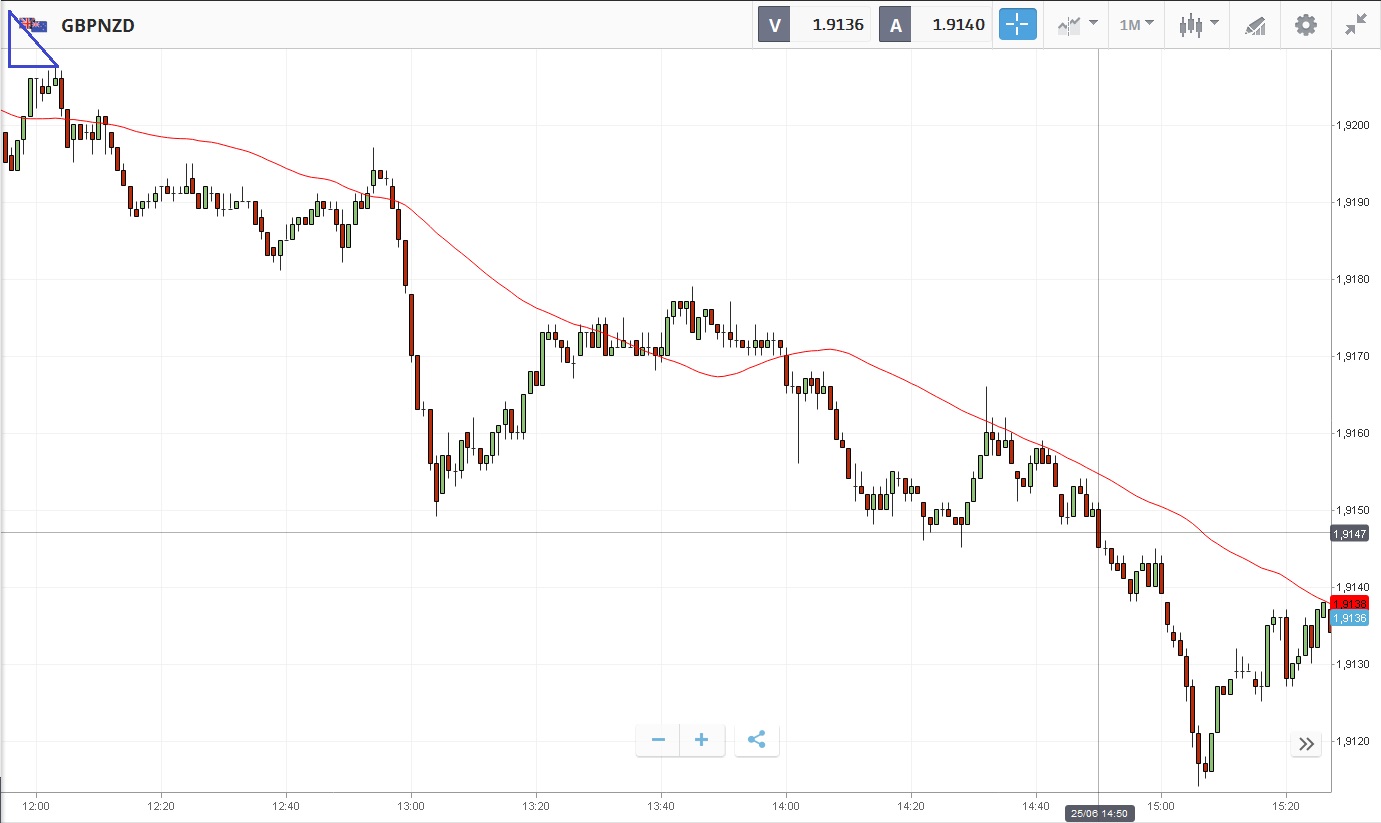Click the GBPNZD flag icon

tap(33, 26)
